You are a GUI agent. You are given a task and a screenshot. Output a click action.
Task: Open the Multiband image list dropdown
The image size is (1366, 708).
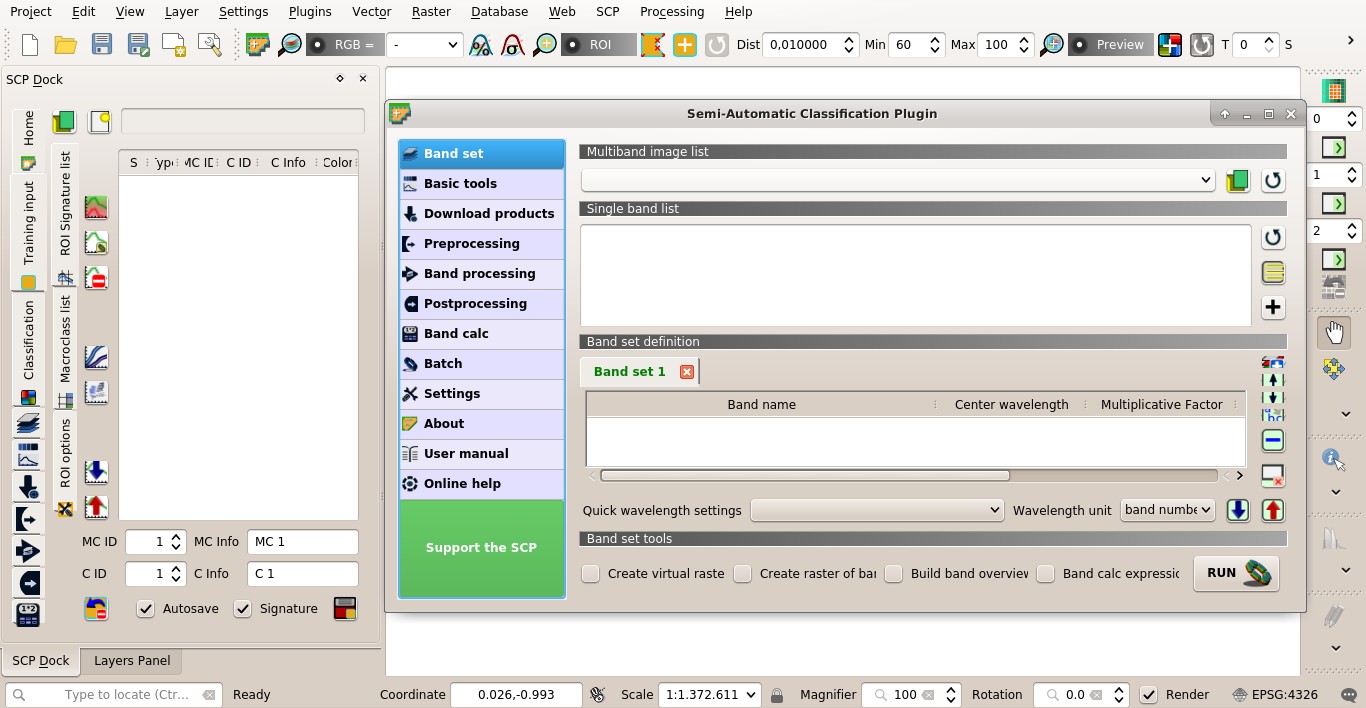click(x=898, y=180)
